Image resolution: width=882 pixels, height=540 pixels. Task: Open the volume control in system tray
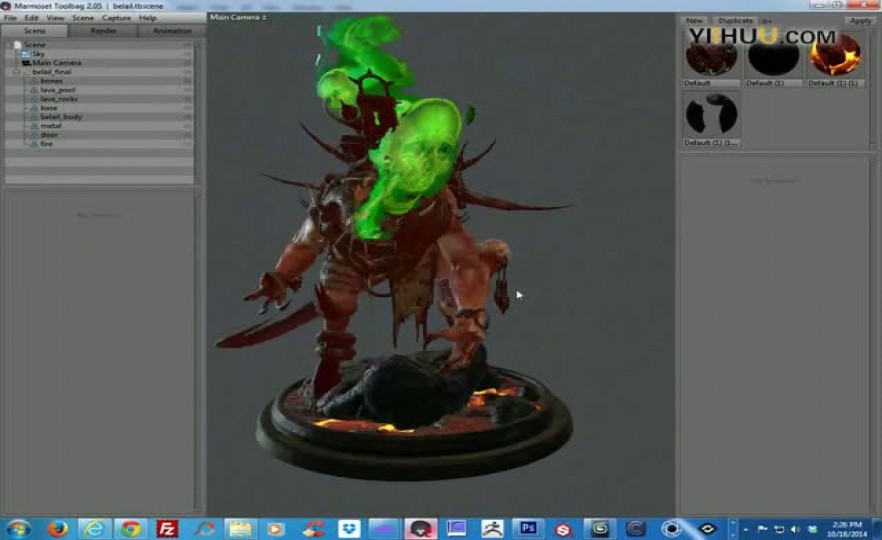click(795, 529)
